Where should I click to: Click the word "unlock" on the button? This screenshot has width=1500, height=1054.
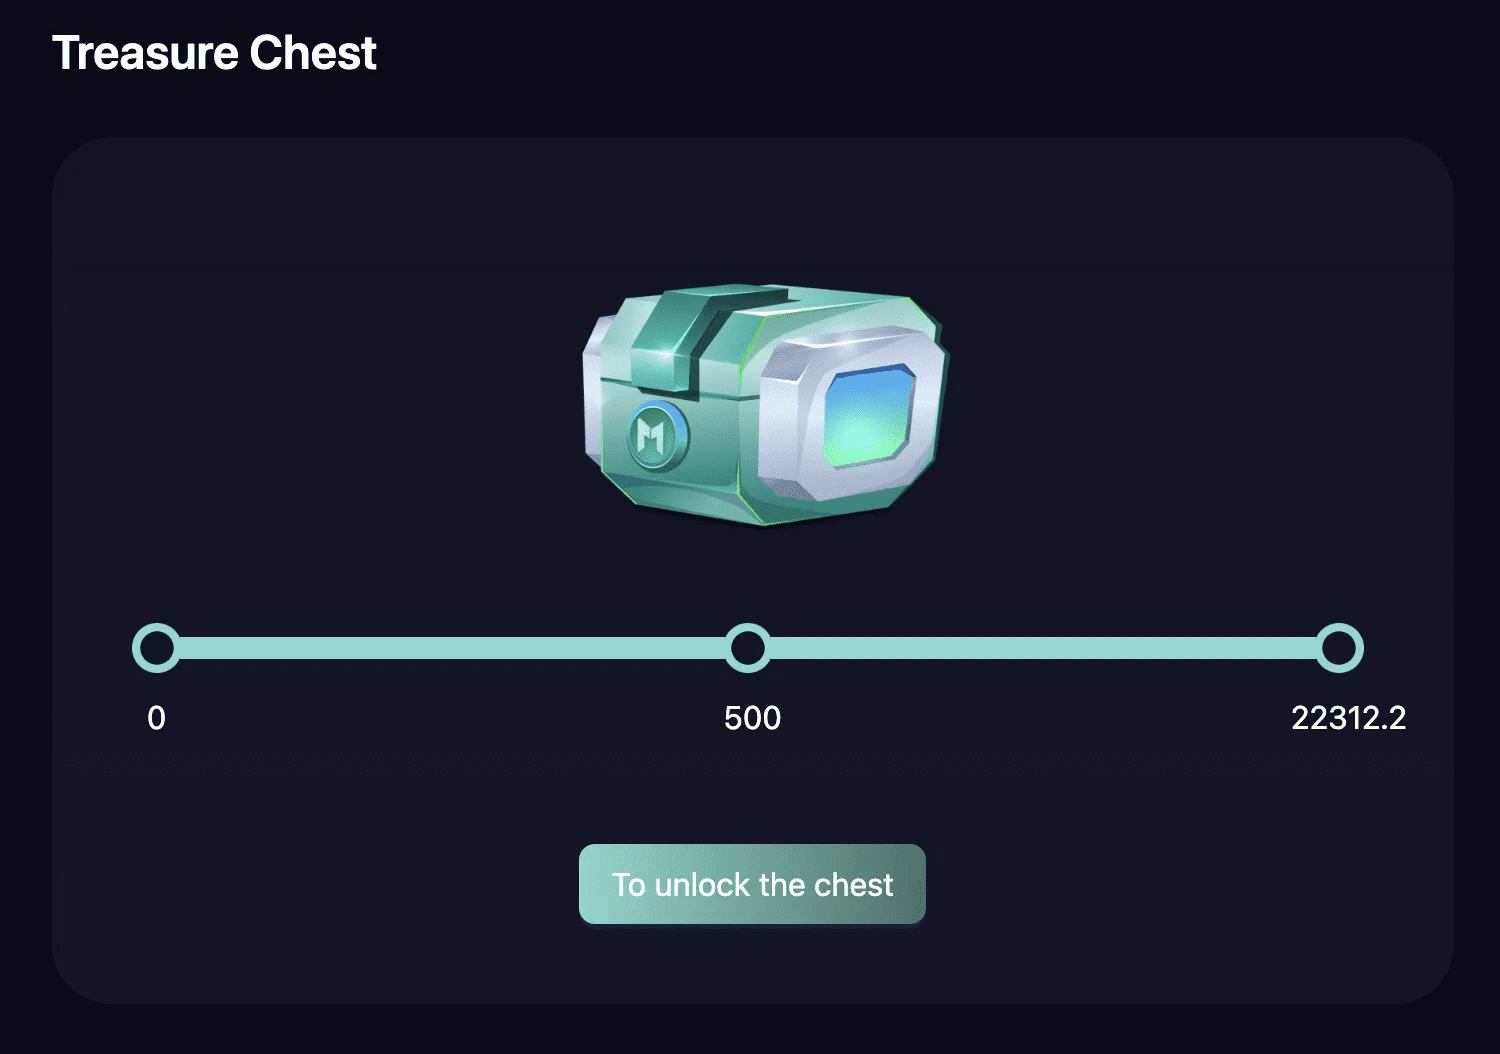tap(701, 885)
